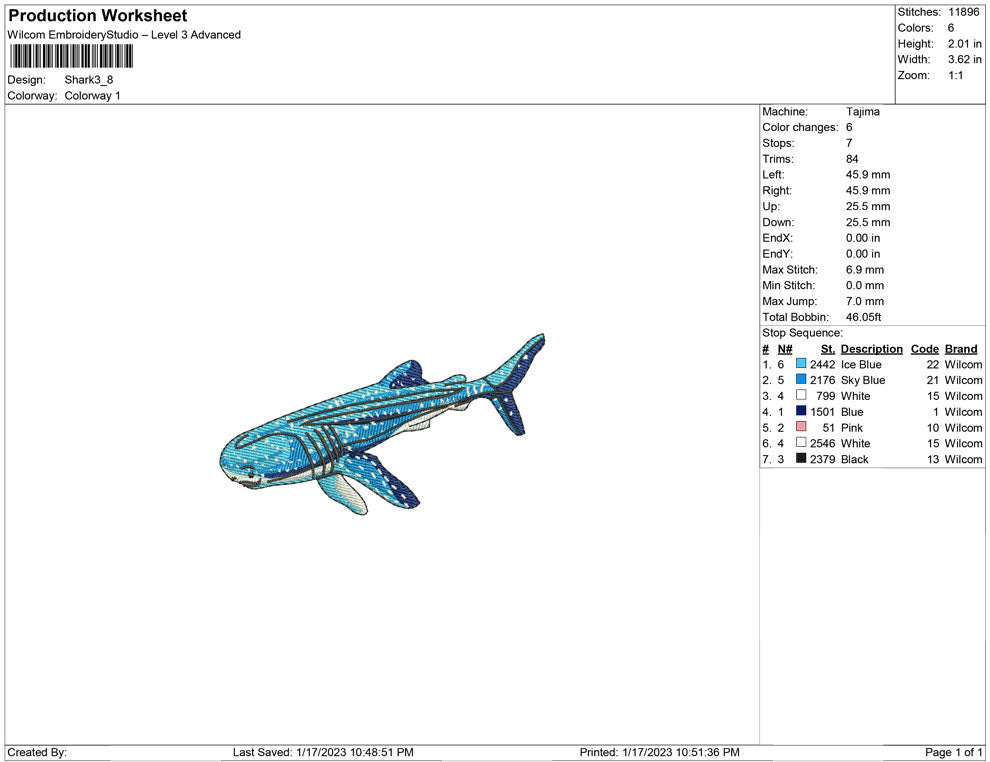Click the Trims value 84

click(852, 158)
